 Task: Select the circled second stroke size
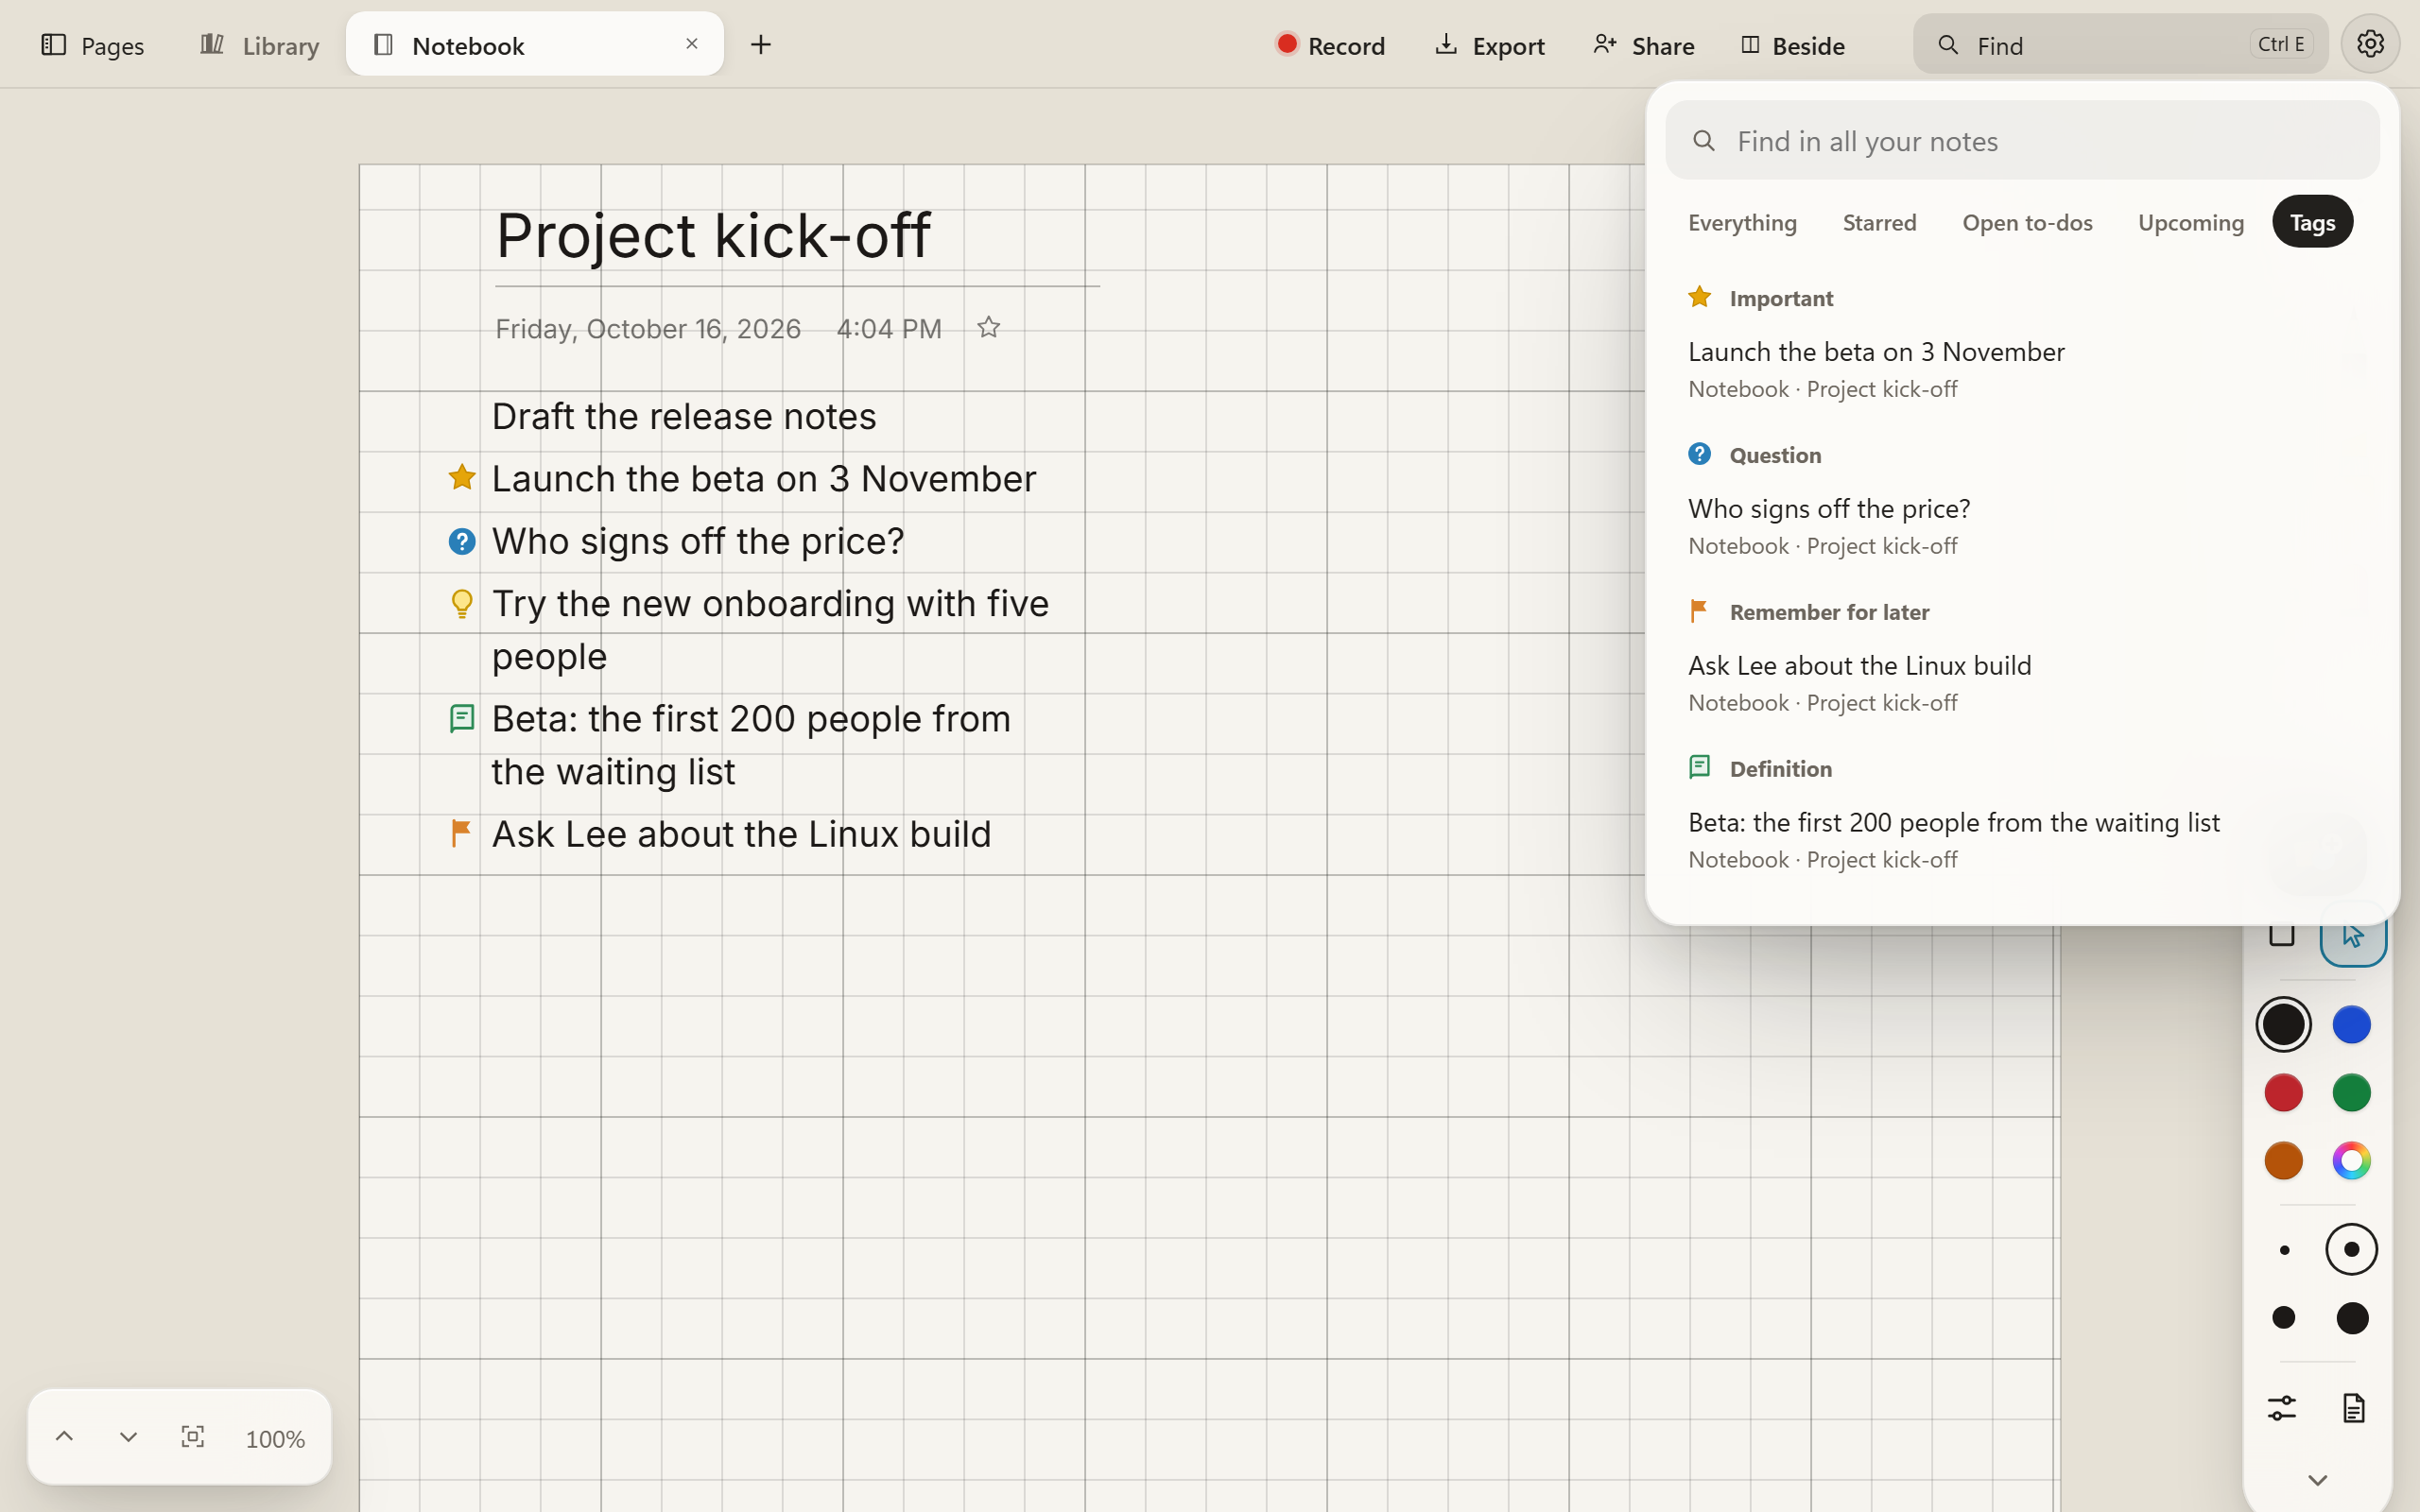pos(2351,1249)
